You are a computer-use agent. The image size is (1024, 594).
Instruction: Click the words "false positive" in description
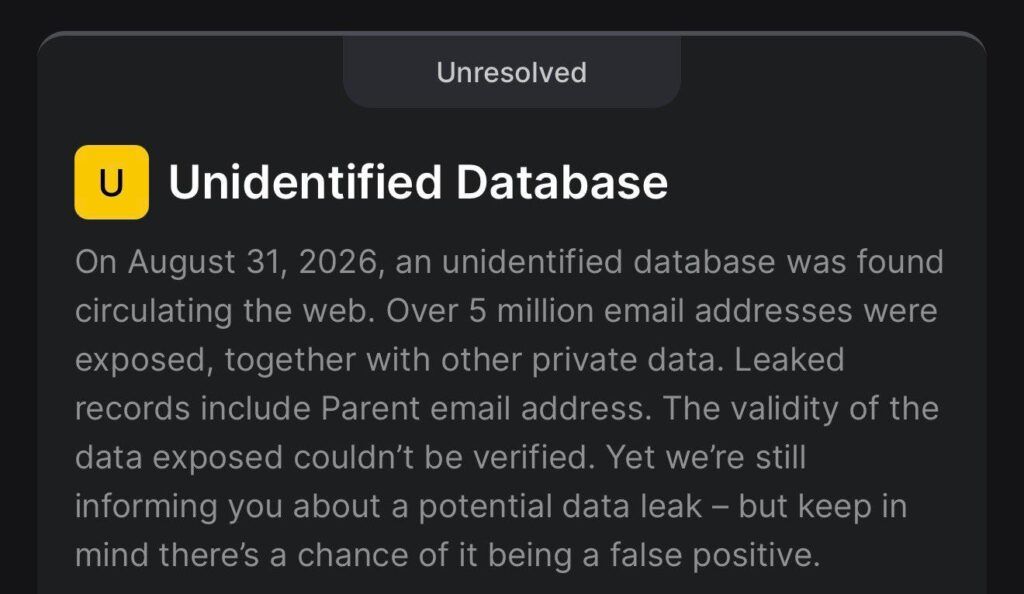pyautogui.click(x=714, y=555)
